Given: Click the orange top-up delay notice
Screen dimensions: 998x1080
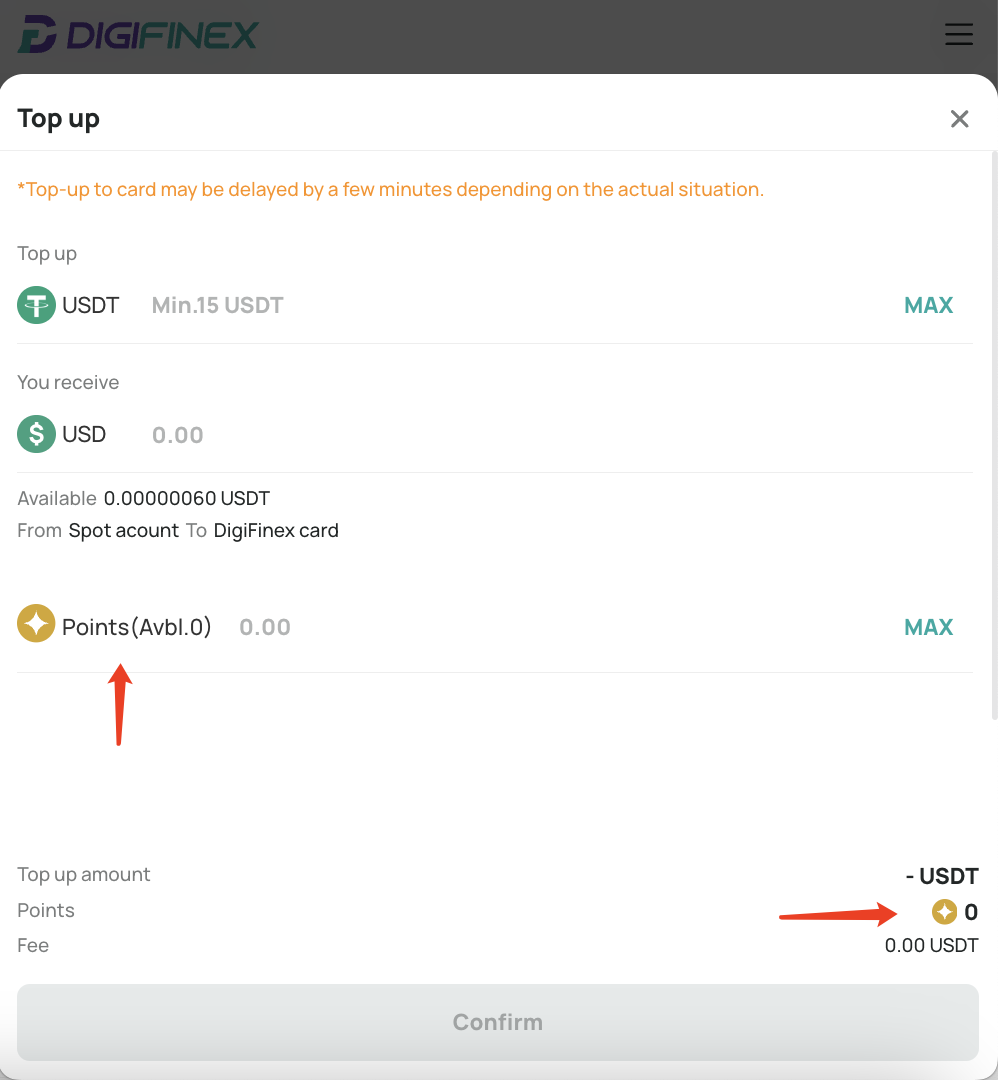Looking at the screenshot, I should click(x=391, y=189).
